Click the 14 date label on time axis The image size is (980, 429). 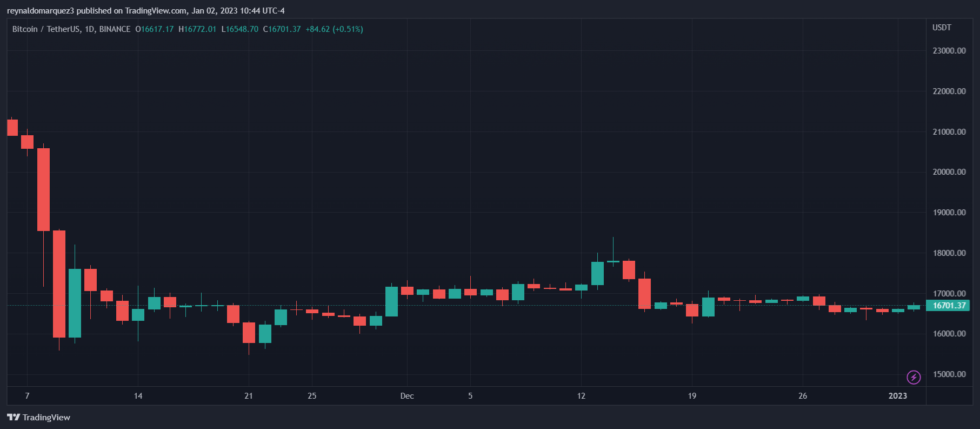click(138, 396)
